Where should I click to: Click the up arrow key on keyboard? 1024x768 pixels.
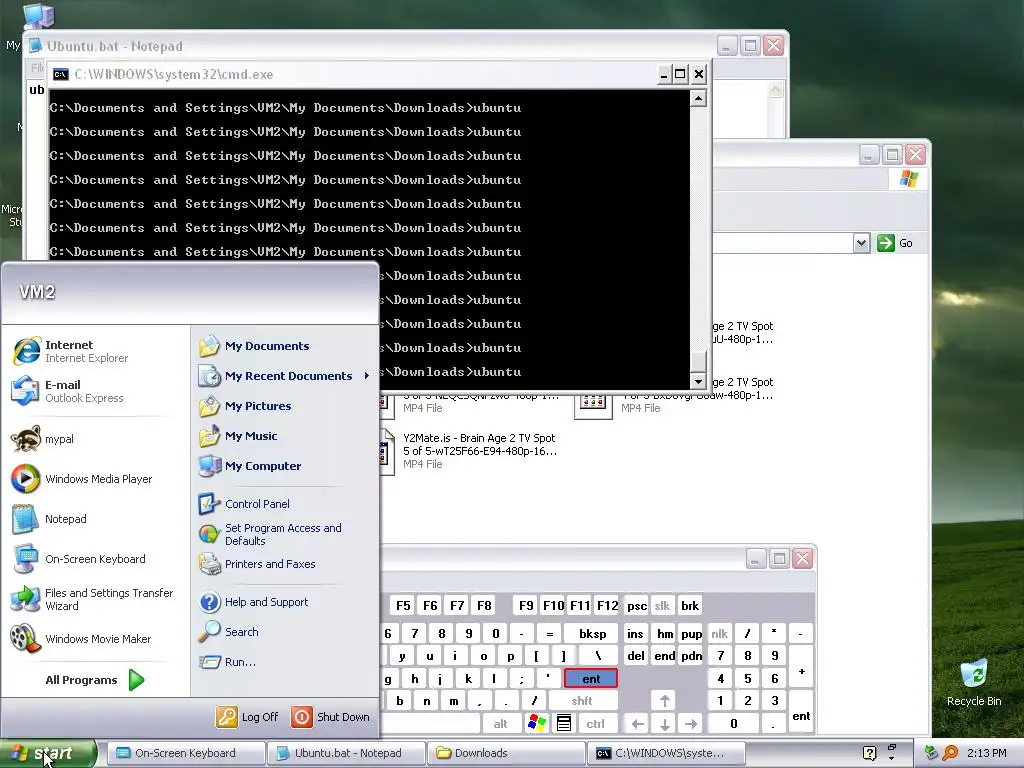(664, 701)
